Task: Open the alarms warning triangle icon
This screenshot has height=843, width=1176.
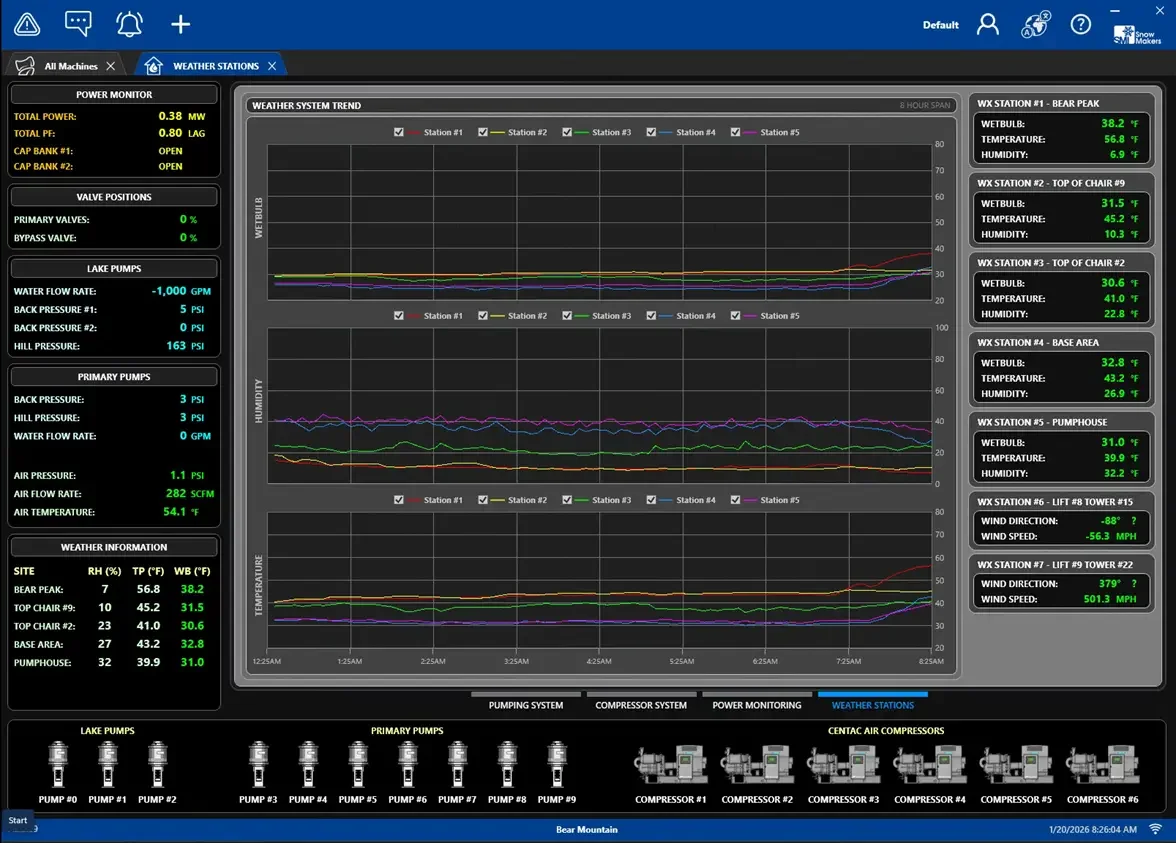Action: [26, 24]
